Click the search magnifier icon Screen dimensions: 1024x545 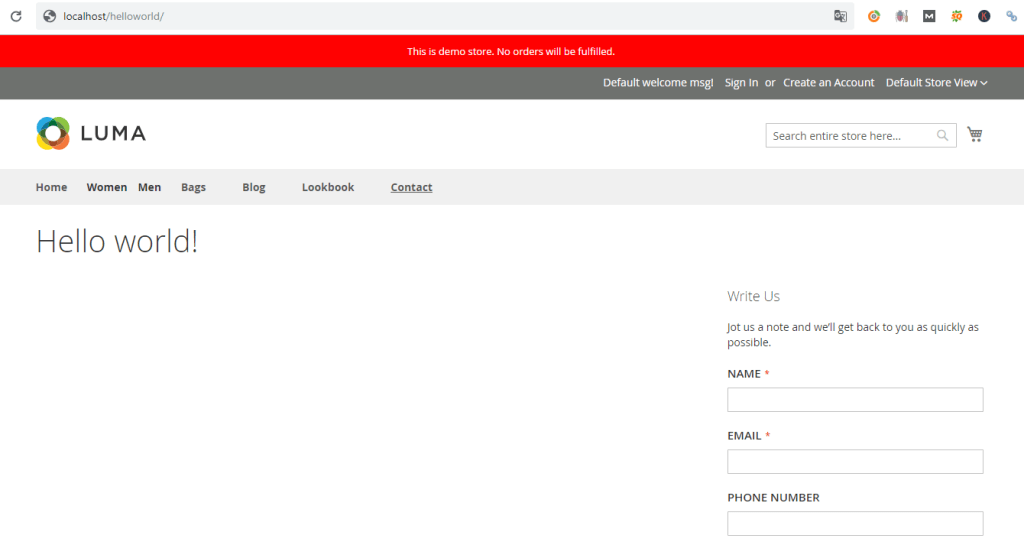(x=942, y=135)
